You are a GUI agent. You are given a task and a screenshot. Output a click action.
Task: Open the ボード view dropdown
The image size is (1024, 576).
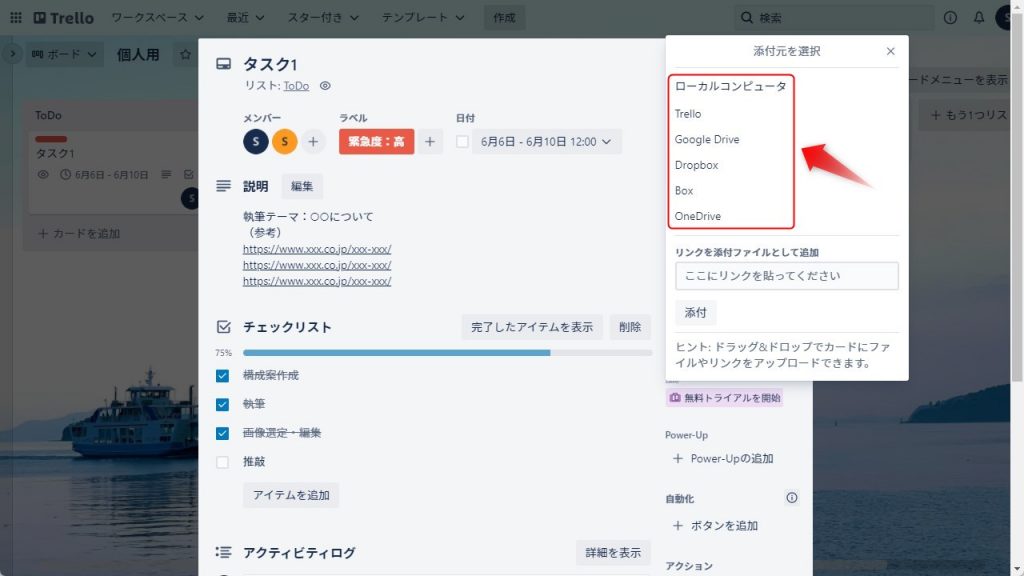[x=64, y=54]
